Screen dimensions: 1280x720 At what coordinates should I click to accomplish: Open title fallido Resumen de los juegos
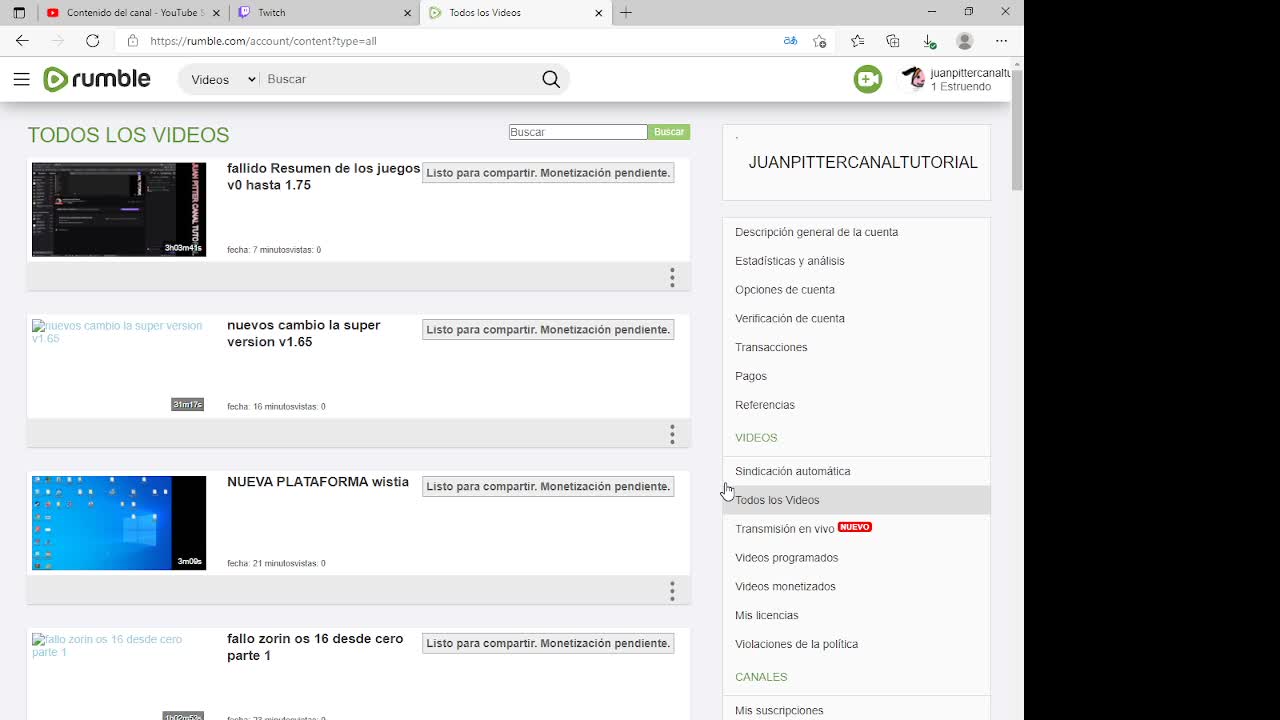click(x=323, y=177)
